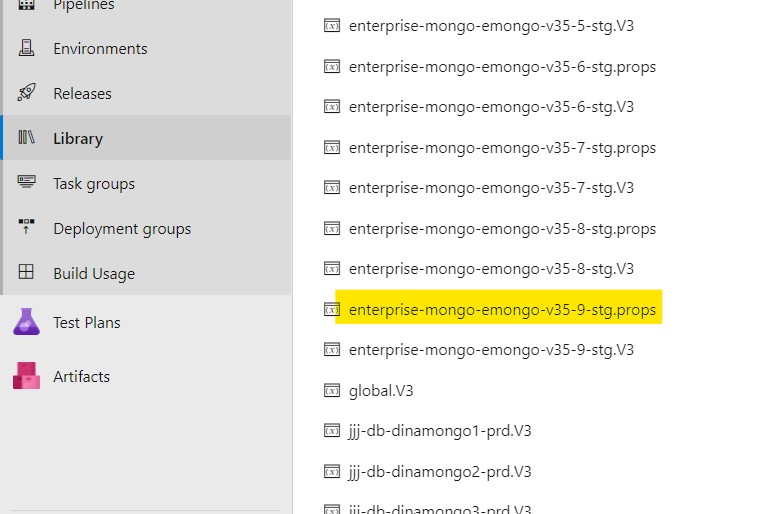
Task: Click the Task groups icon
Action: (x=27, y=183)
